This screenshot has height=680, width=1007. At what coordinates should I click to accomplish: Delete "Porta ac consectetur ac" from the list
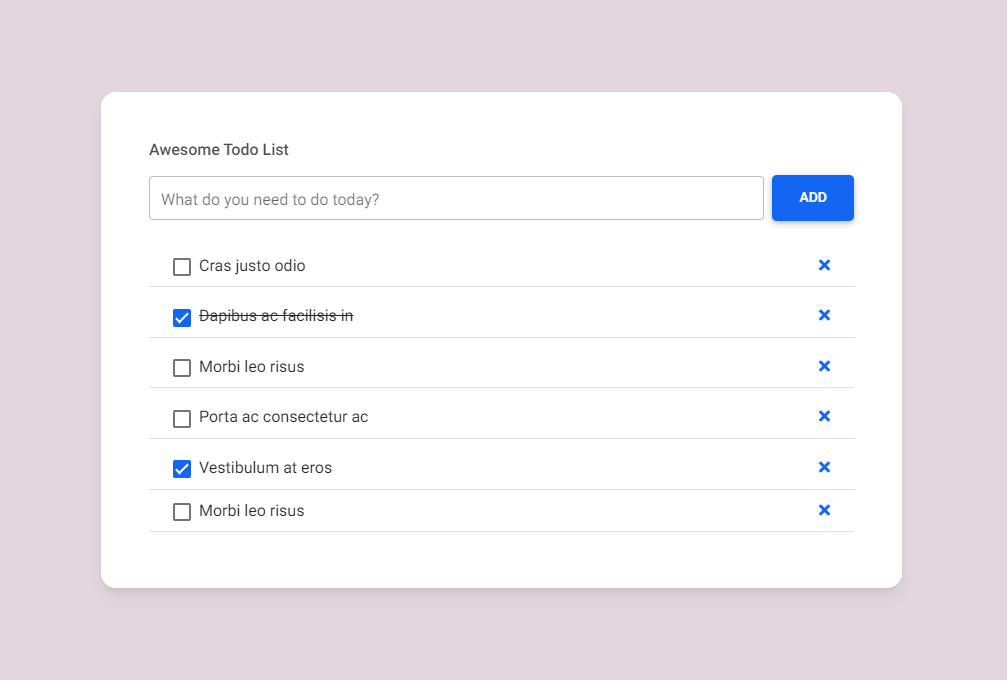824,416
